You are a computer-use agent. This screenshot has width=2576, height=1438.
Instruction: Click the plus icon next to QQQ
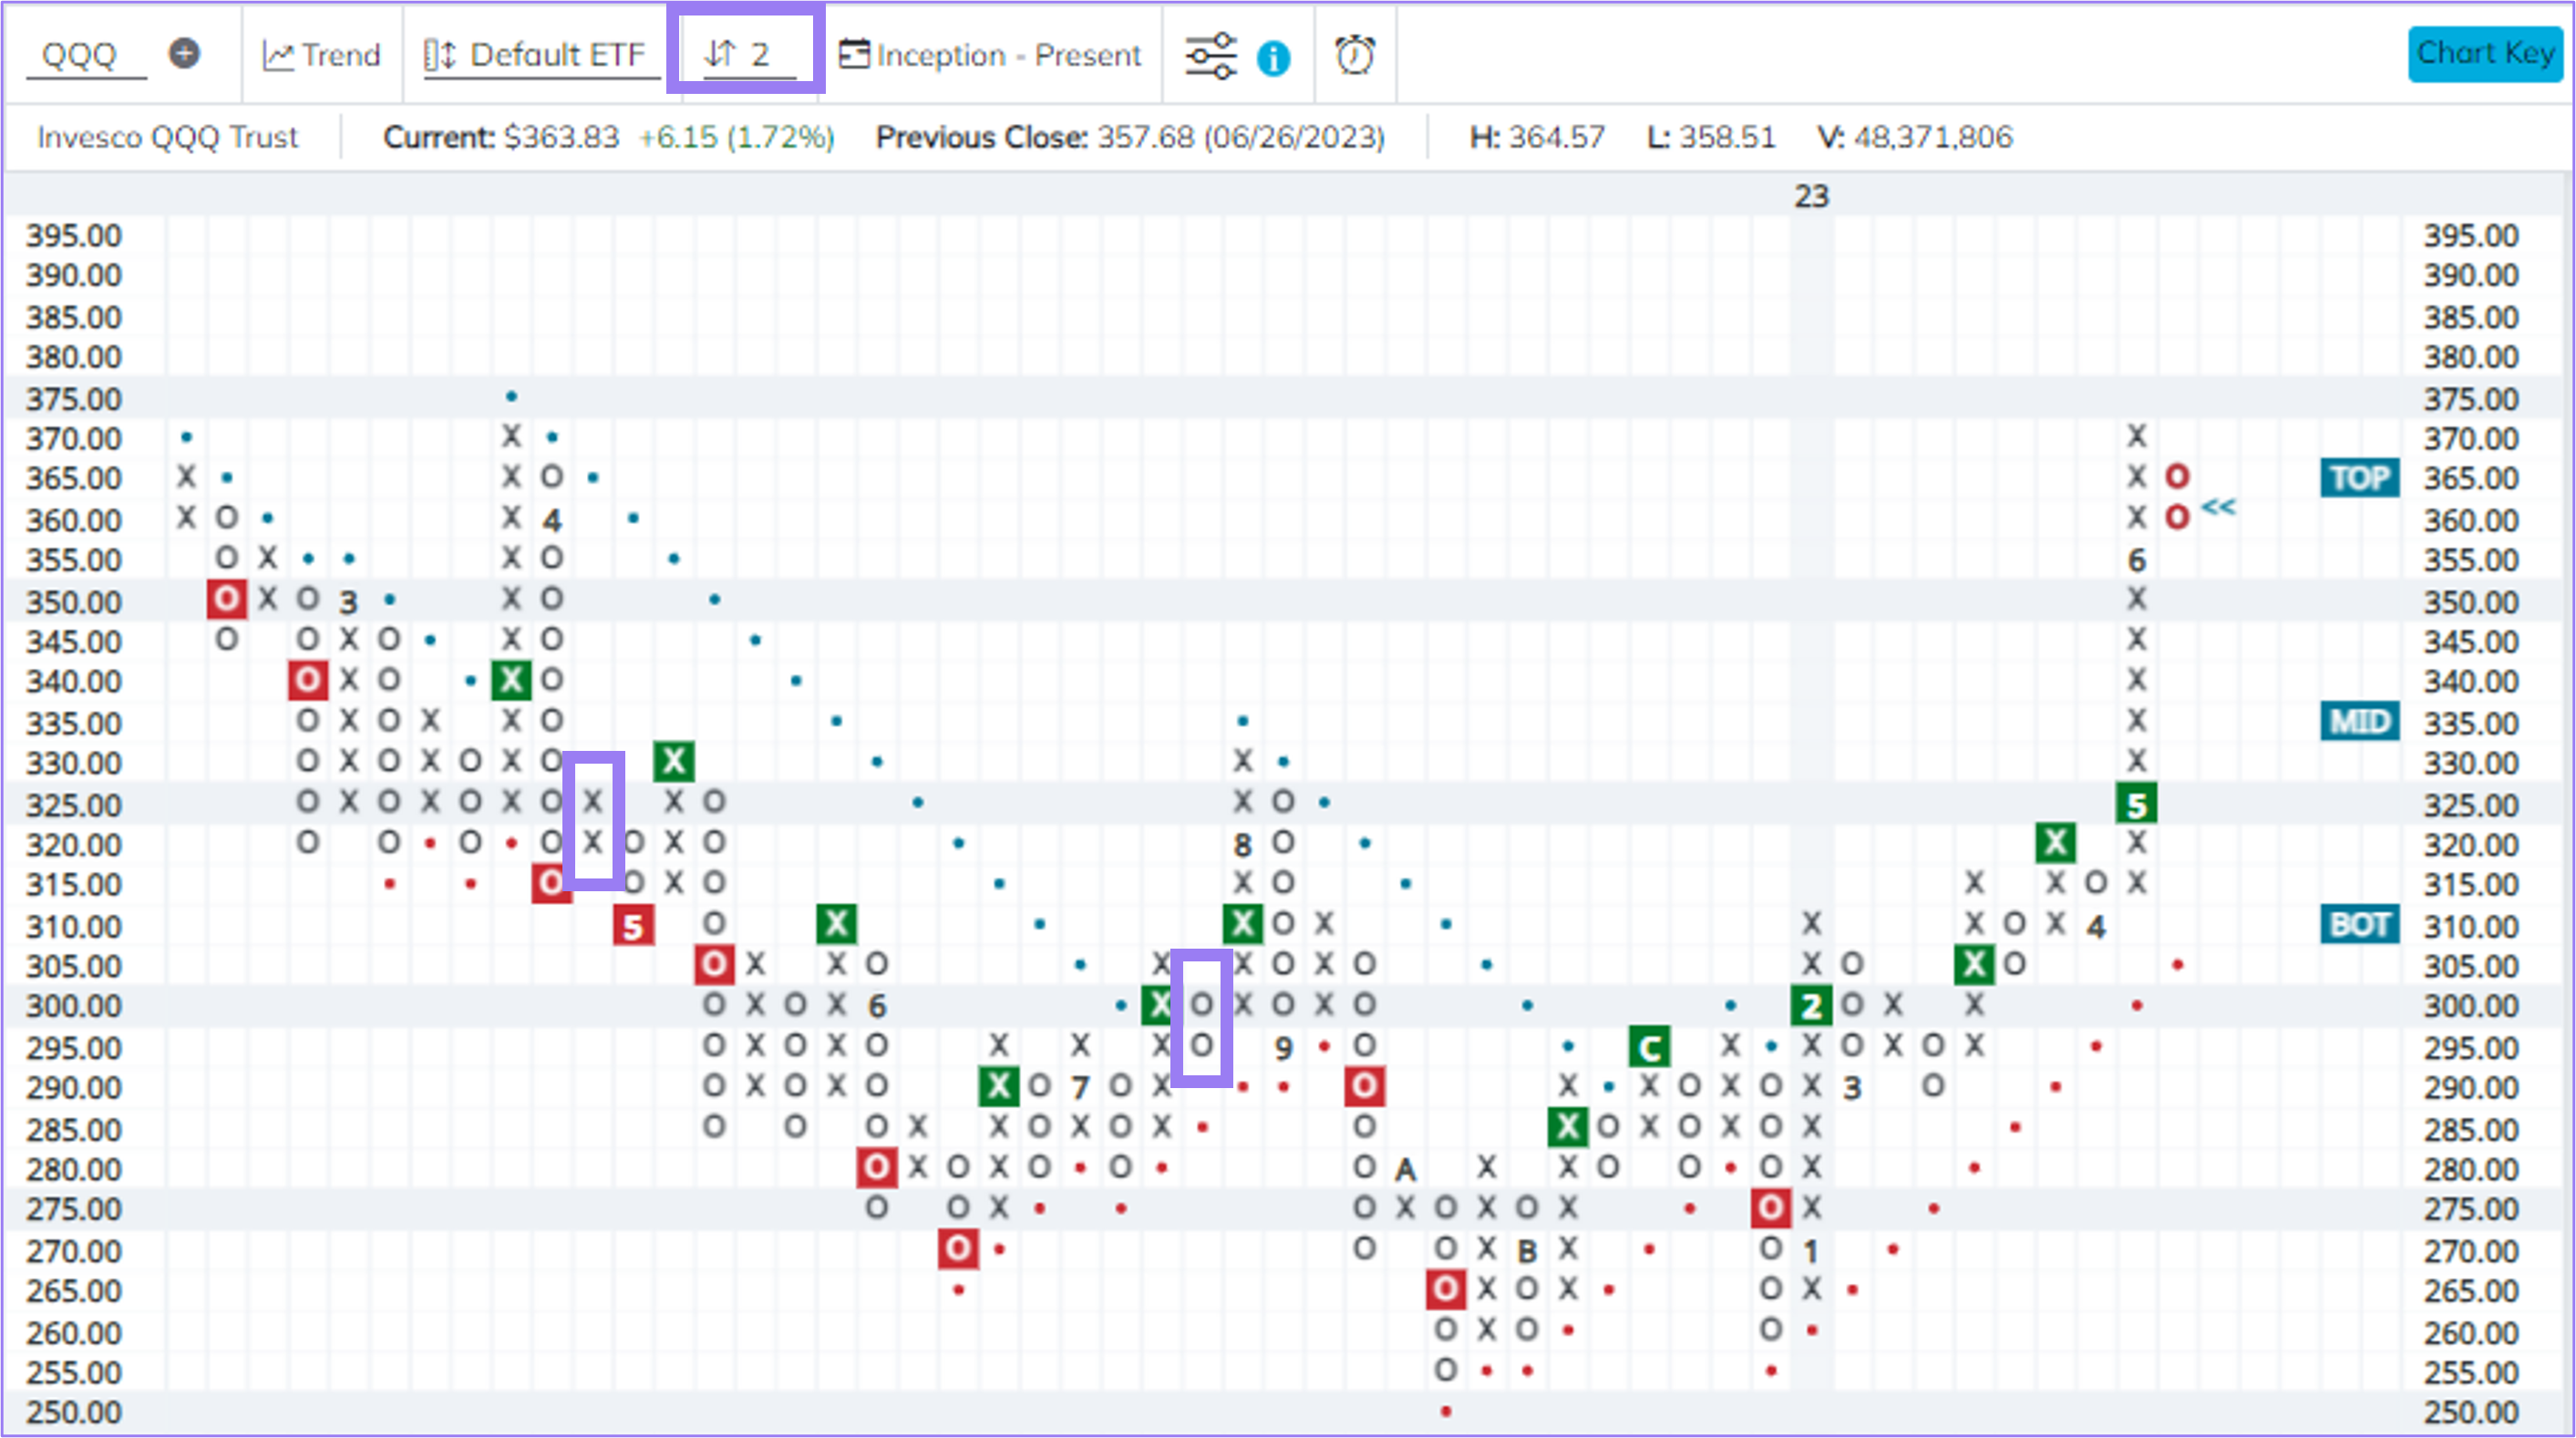184,53
